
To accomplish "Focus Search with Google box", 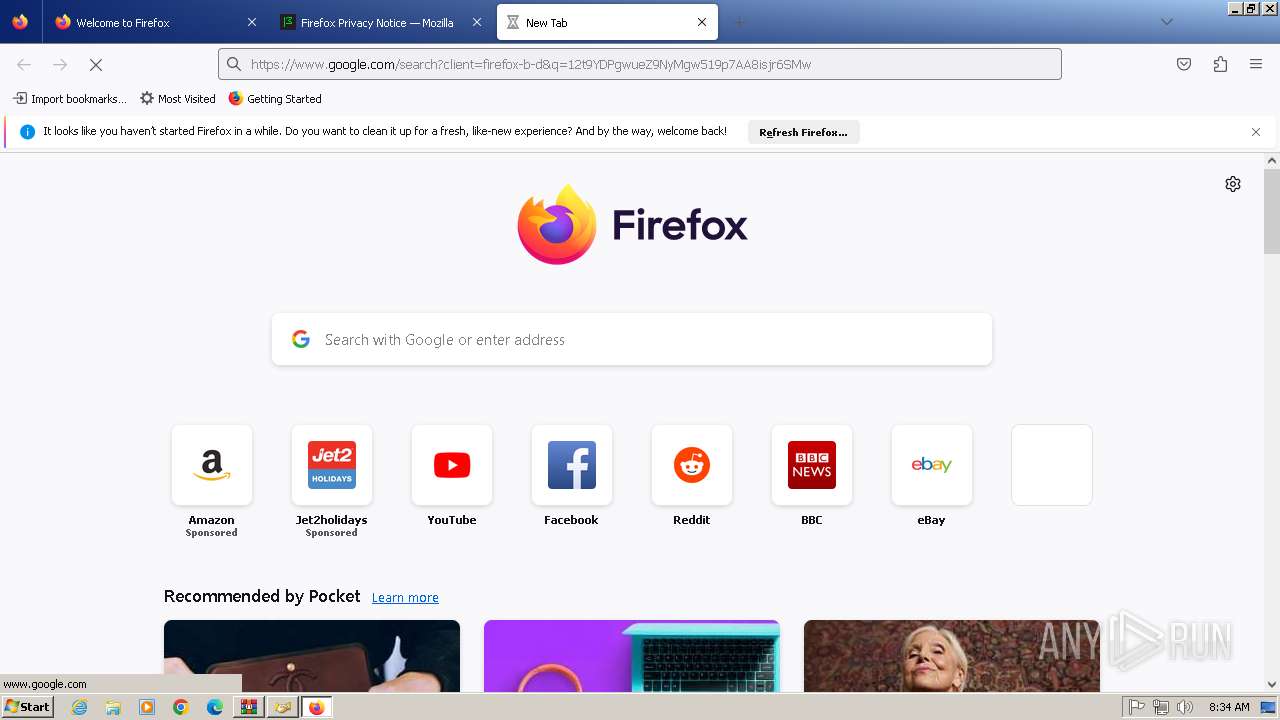I will [x=632, y=339].
